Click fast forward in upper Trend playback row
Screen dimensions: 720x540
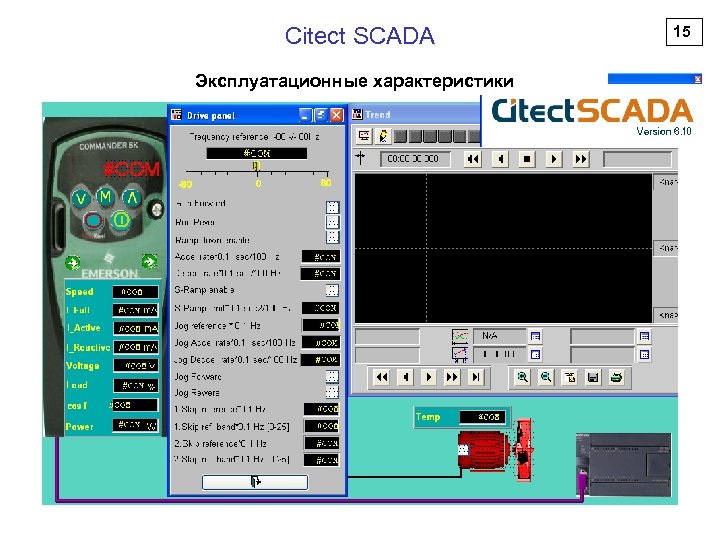[581, 159]
